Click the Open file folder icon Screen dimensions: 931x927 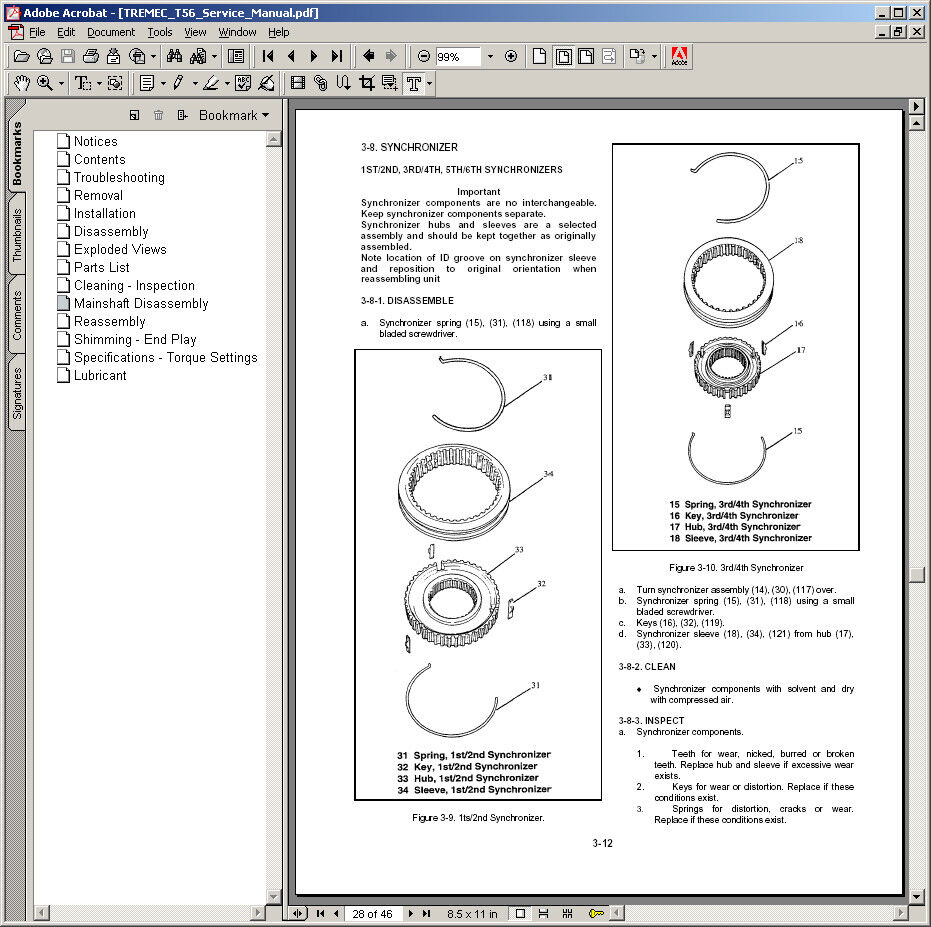click(22, 56)
